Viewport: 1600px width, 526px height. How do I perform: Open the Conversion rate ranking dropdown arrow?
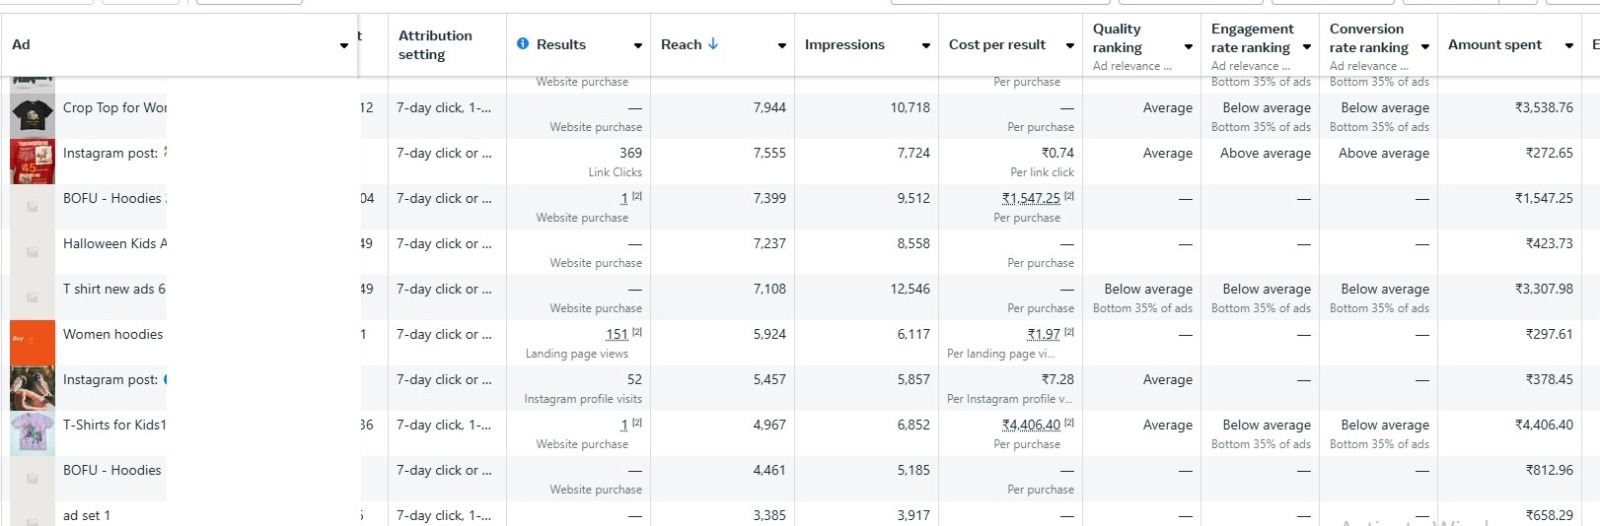pyautogui.click(x=1425, y=47)
